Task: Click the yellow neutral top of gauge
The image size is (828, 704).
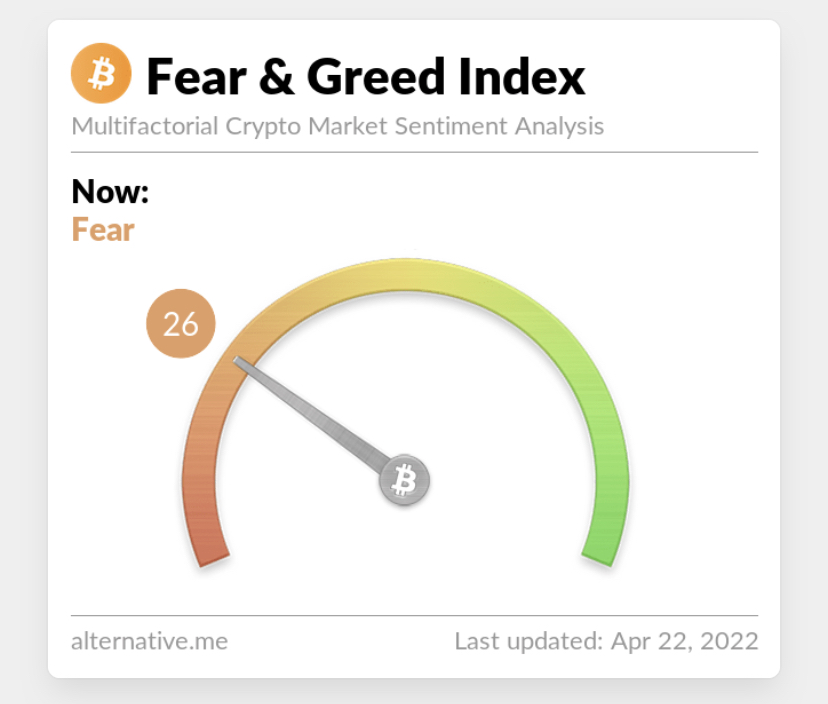Action: pos(406,275)
